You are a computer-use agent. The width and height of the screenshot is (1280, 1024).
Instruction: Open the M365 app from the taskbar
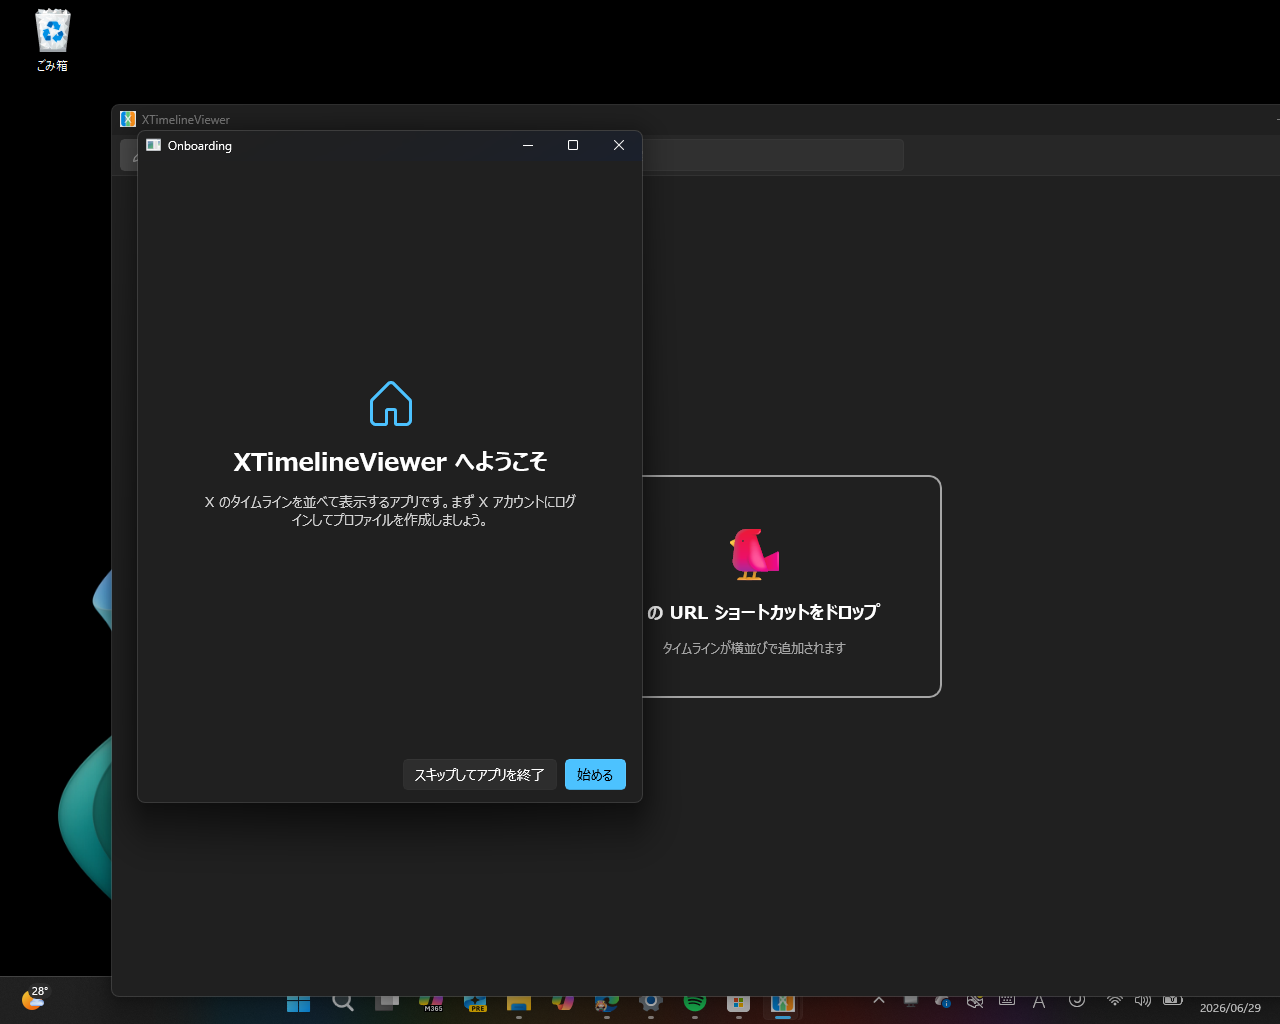tap(431, 1002)
